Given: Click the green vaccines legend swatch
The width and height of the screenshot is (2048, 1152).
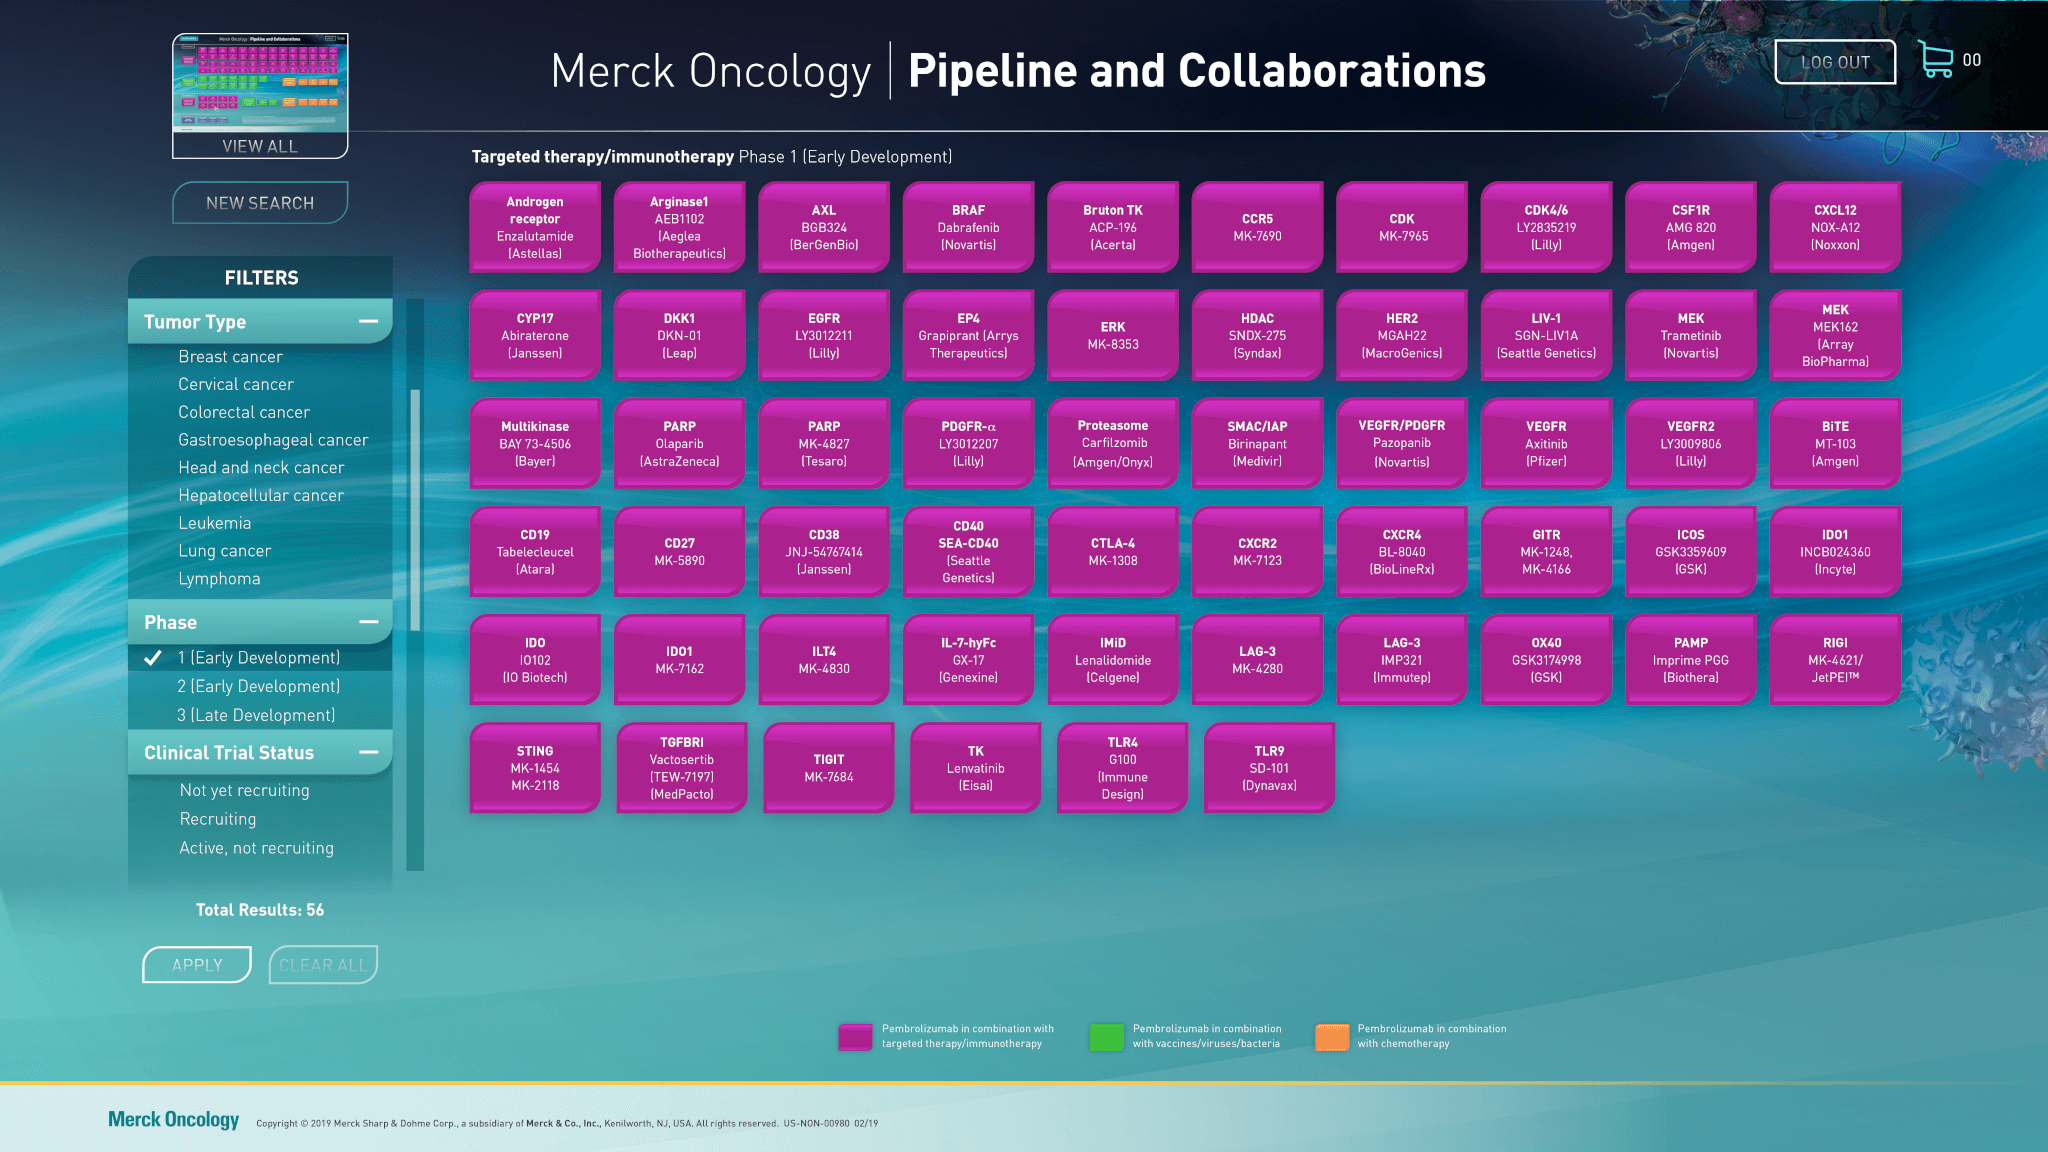Looking at the screenshot, I should coord(1106,1037).
